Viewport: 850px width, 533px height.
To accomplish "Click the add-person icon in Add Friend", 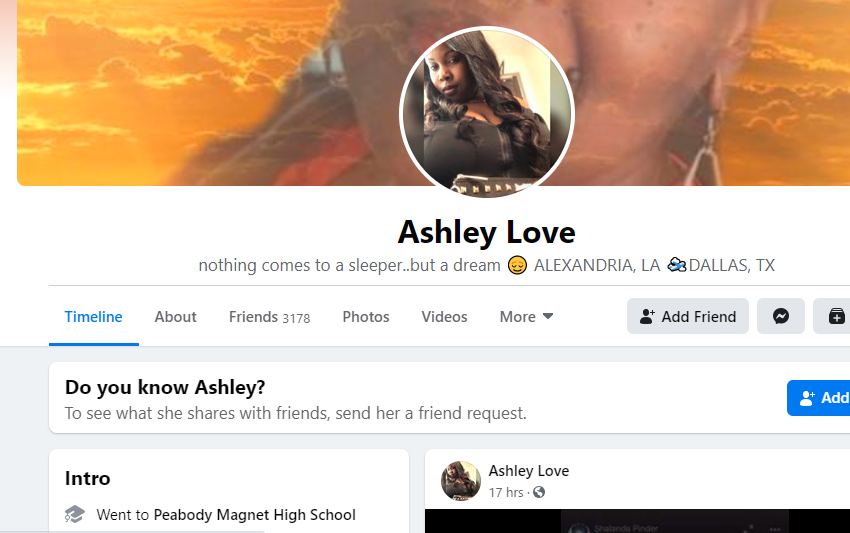I will point(647,316).
